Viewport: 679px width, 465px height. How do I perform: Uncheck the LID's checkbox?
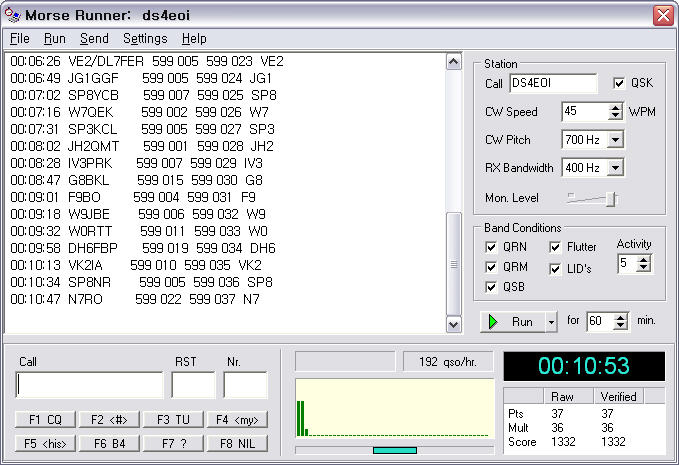click(x=555, y=269)
